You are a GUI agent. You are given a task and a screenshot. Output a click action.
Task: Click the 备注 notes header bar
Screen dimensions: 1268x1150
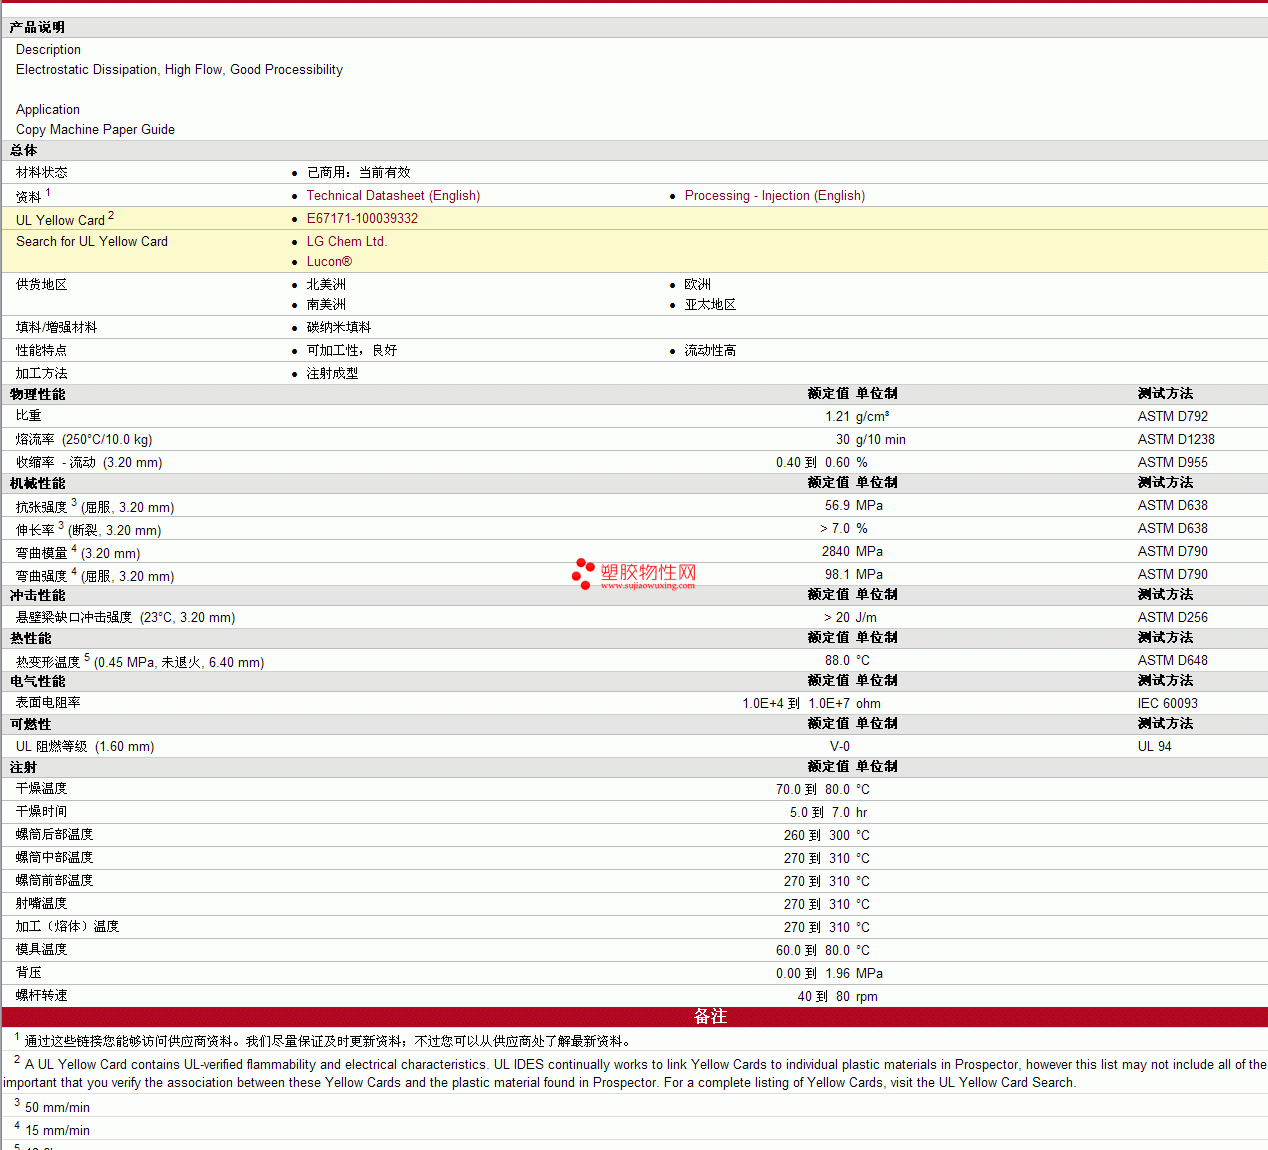(x=634, y=1017)
